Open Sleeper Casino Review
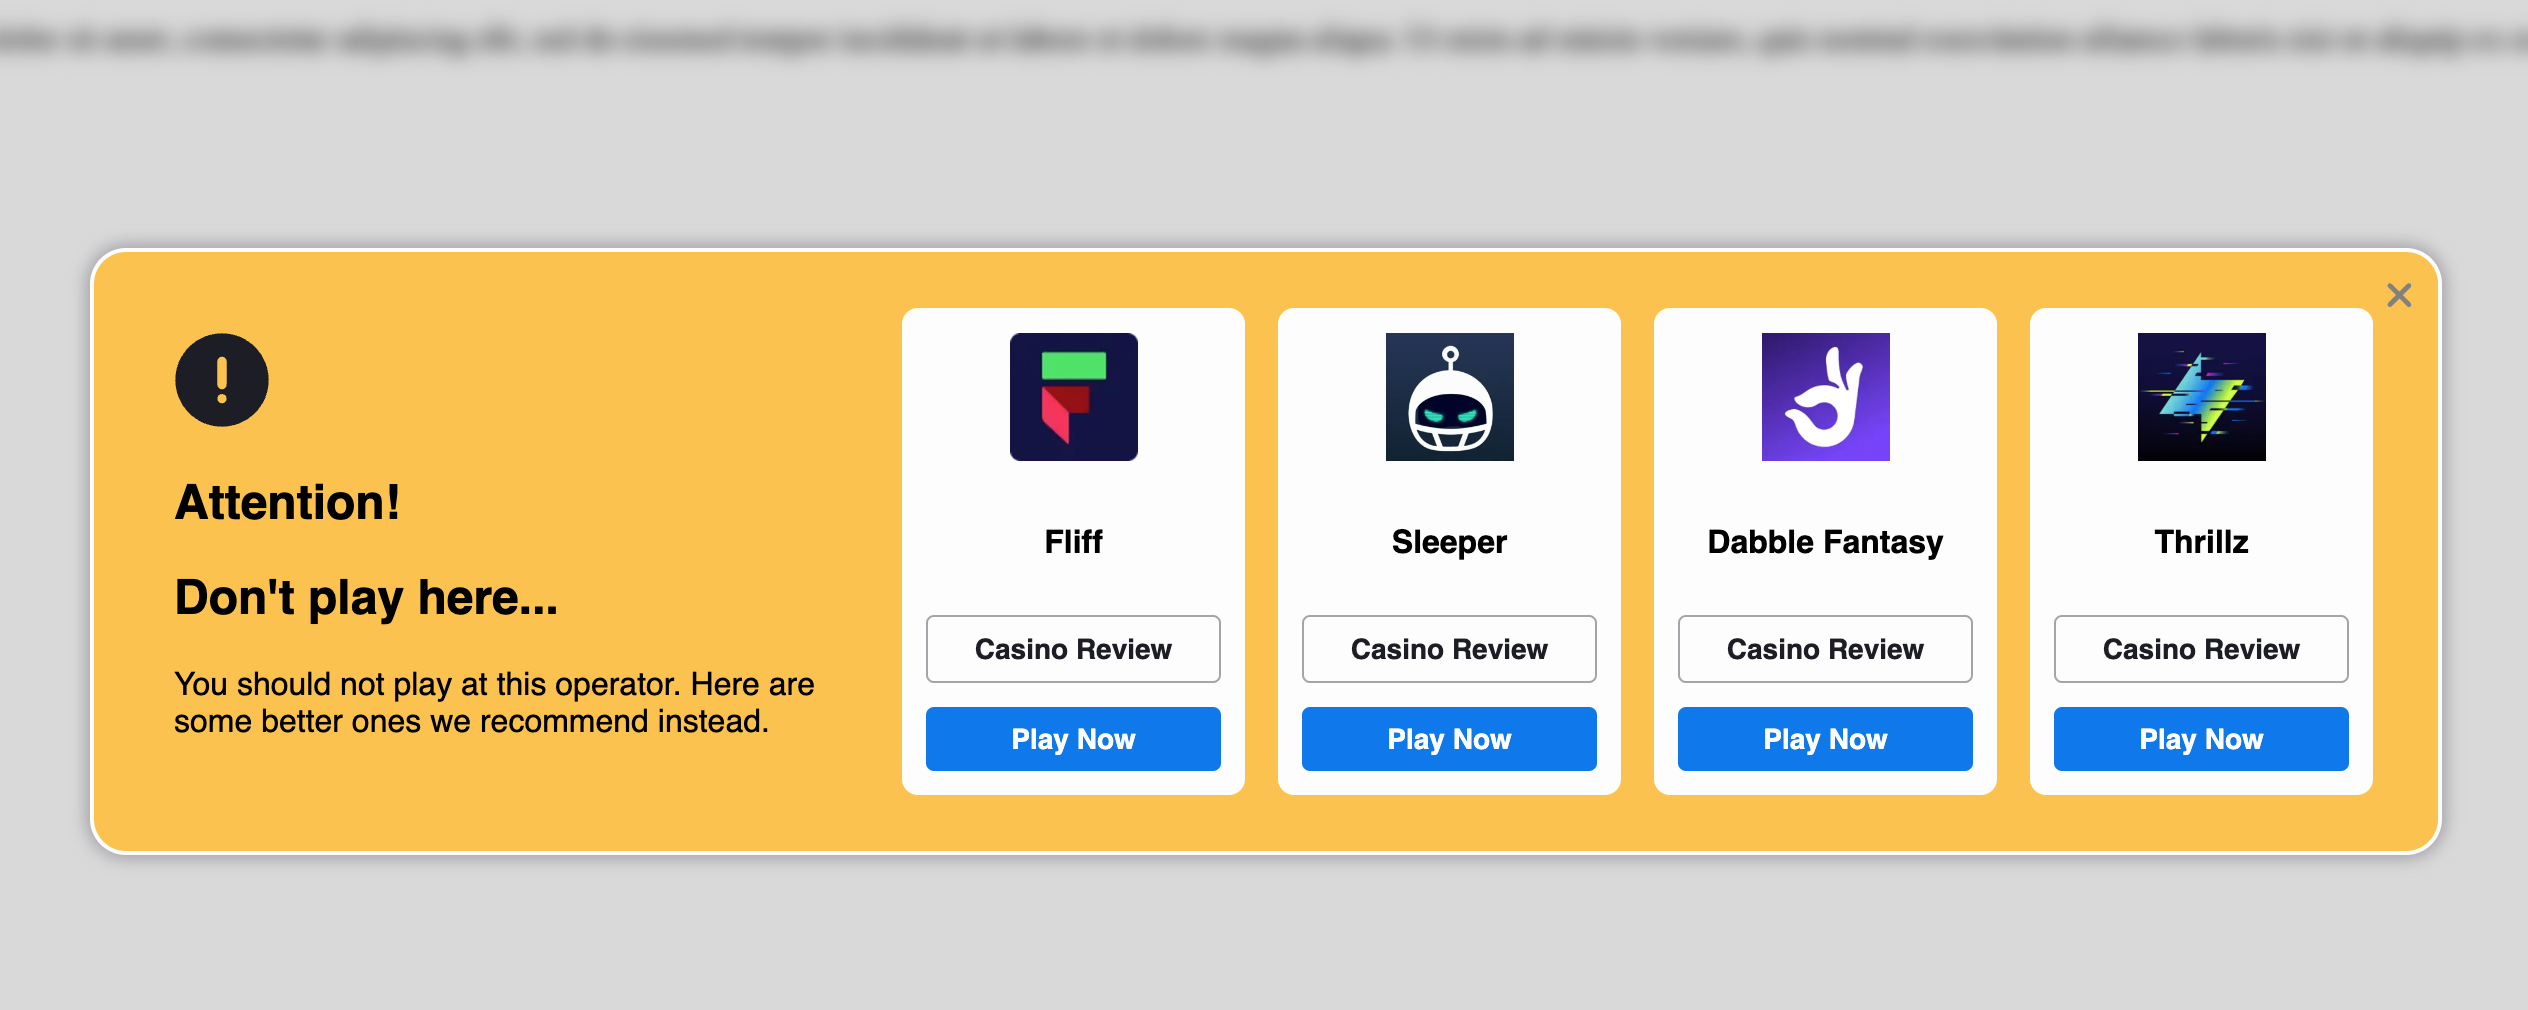Image resolution: width=2528 pixels, height=1010 pixels. (x=1449, y=649)
